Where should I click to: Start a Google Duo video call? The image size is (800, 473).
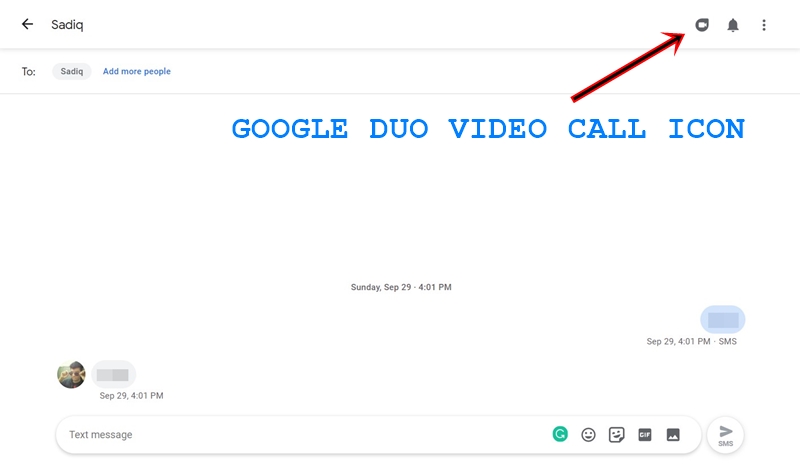coord(702,24)
